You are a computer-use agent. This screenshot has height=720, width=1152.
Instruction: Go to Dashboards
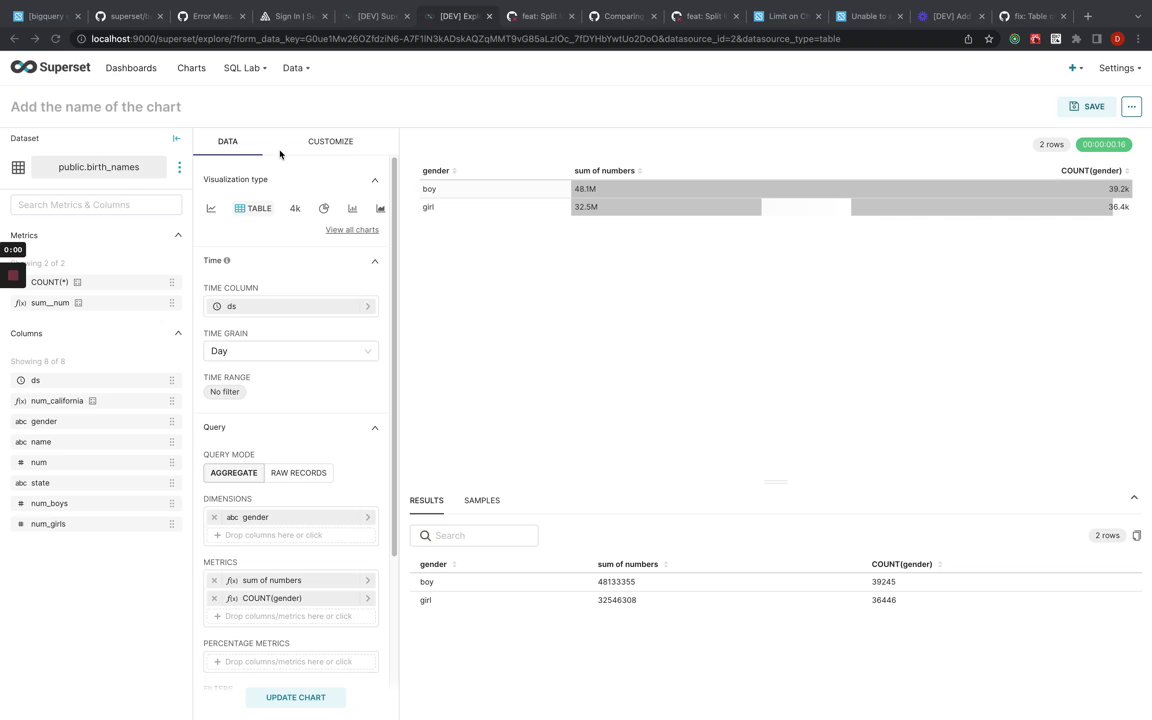coord(131,68)
